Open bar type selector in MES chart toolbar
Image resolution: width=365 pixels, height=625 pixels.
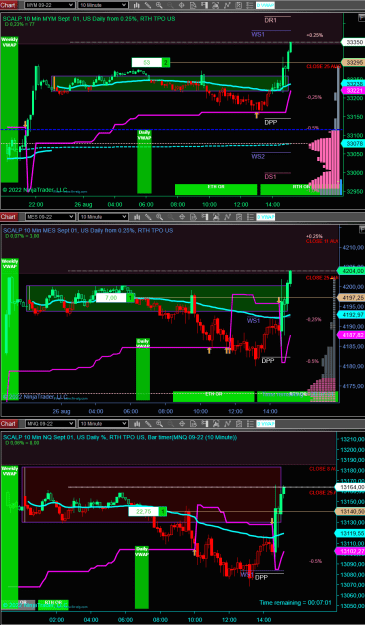tap(136, 217)
